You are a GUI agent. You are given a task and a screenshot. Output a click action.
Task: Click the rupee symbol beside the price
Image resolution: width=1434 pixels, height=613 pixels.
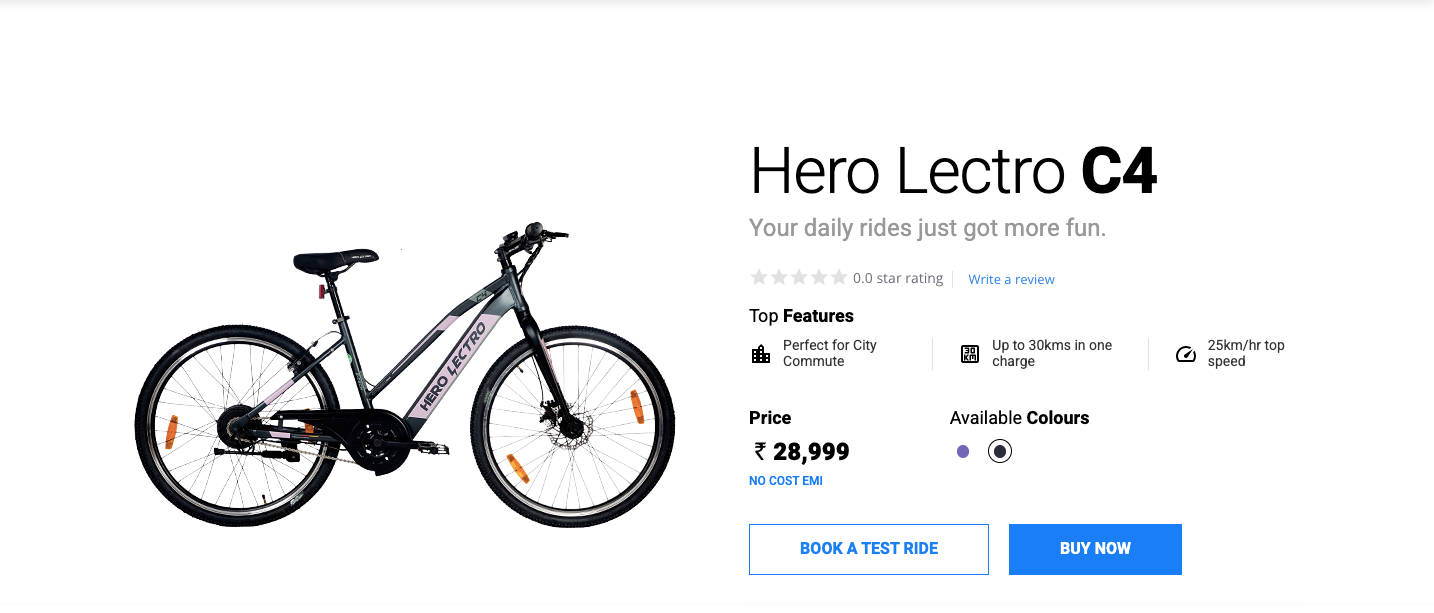coord(760,452)
